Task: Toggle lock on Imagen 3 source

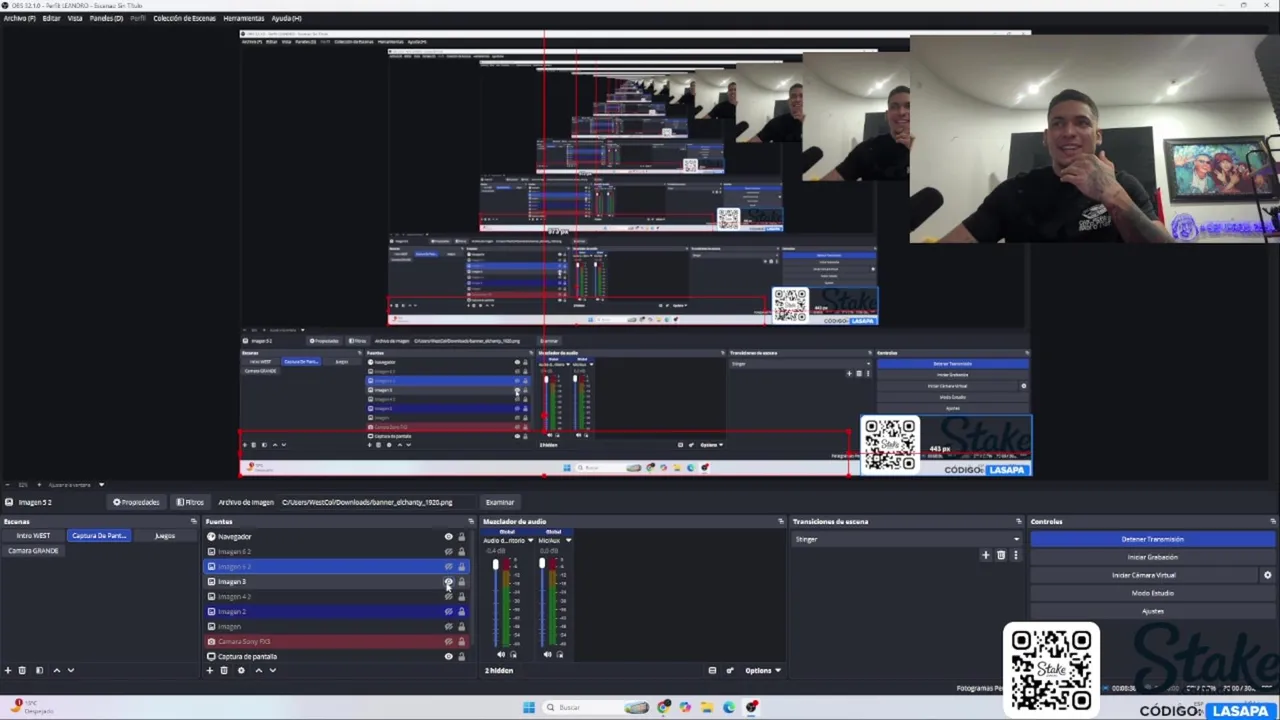Action: click(461, 582)
